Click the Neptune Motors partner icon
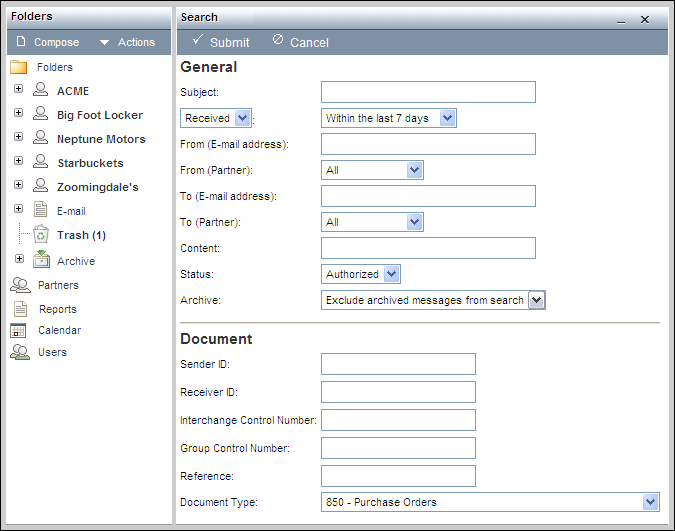The image size is (675, 531). click(41, 139)
